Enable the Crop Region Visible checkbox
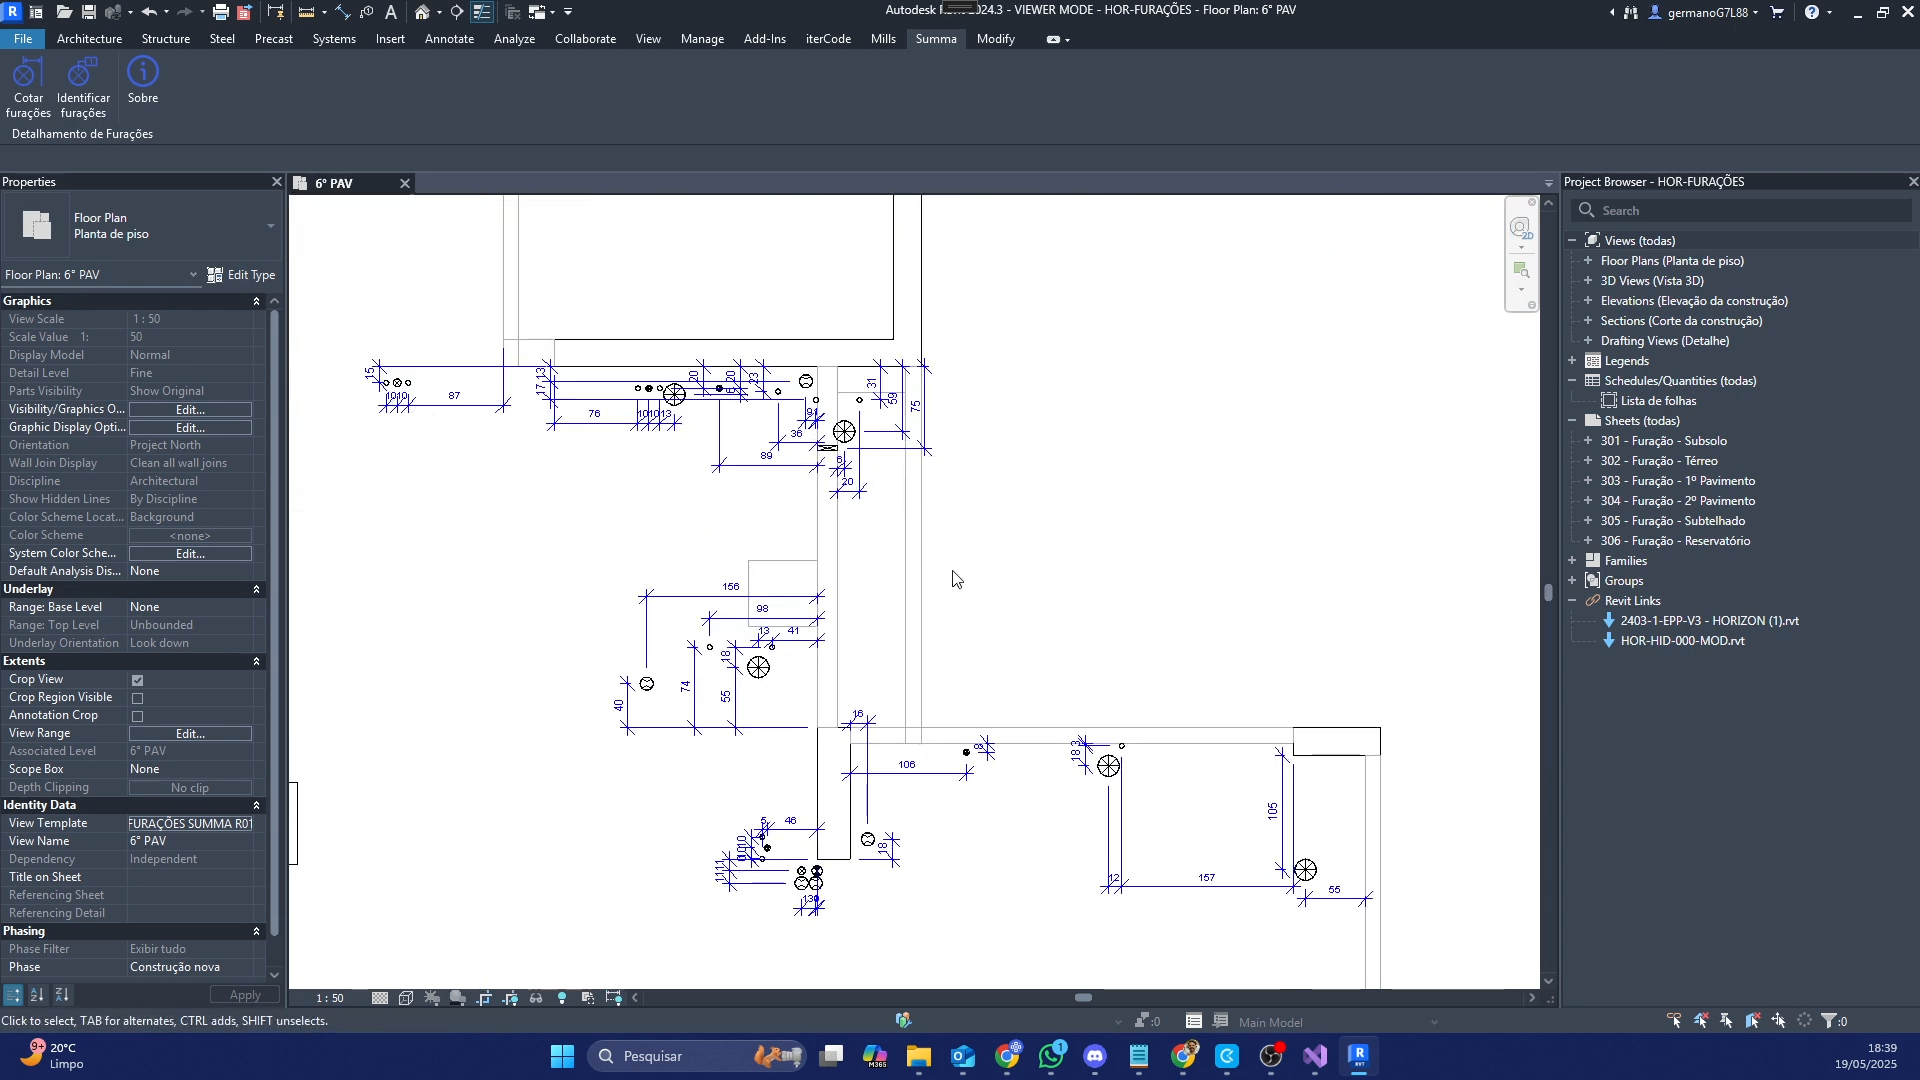 click(138, 698)
